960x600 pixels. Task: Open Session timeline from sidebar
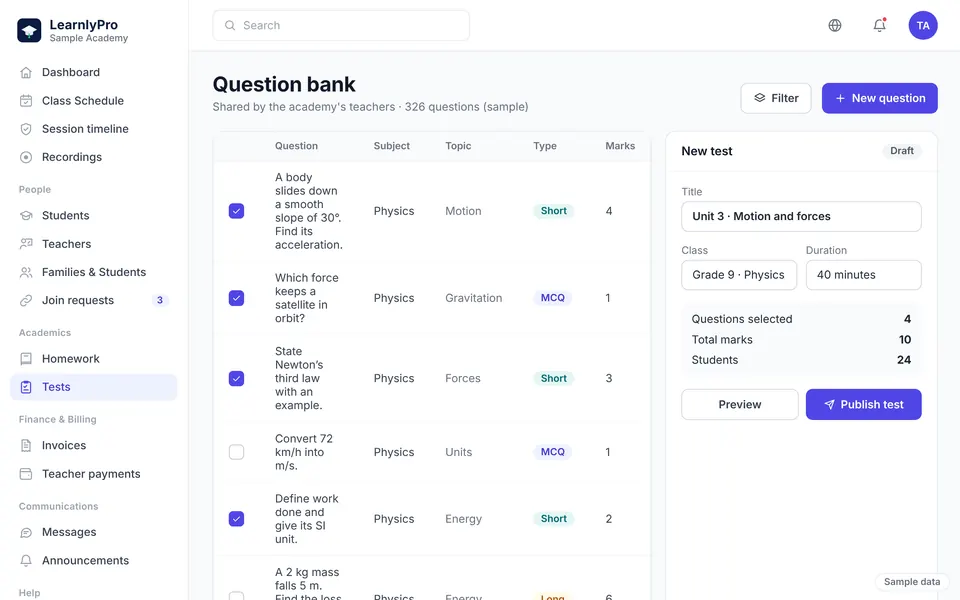coord(94,129)
